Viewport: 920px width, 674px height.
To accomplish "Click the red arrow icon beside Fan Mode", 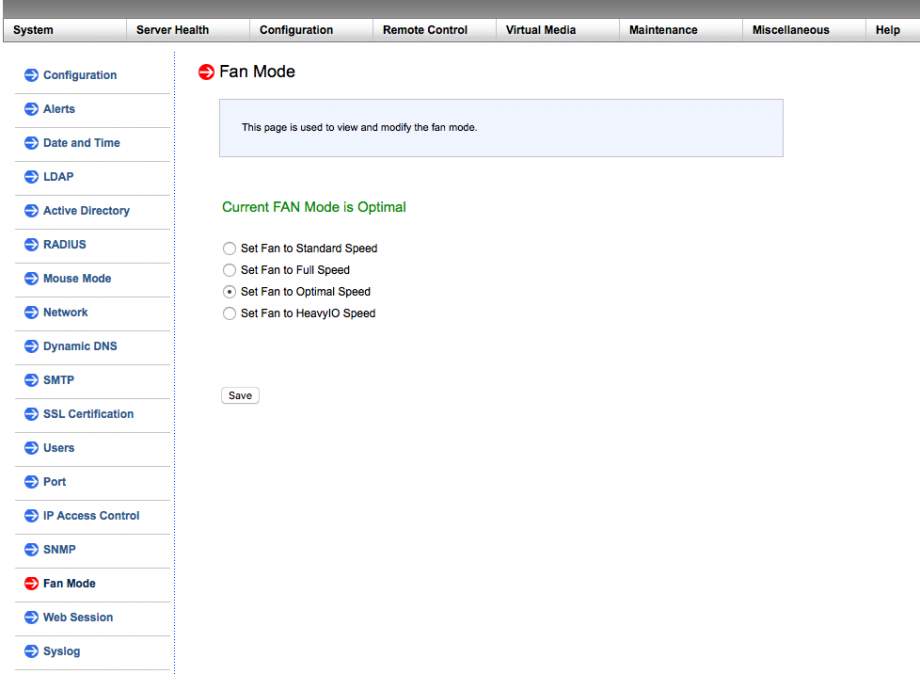I will coord(31,584).
